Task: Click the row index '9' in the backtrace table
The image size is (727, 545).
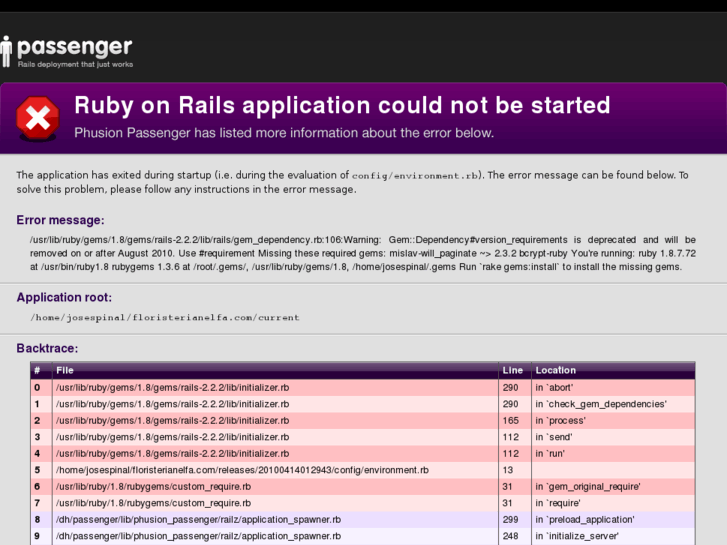Action: [37, 536]
